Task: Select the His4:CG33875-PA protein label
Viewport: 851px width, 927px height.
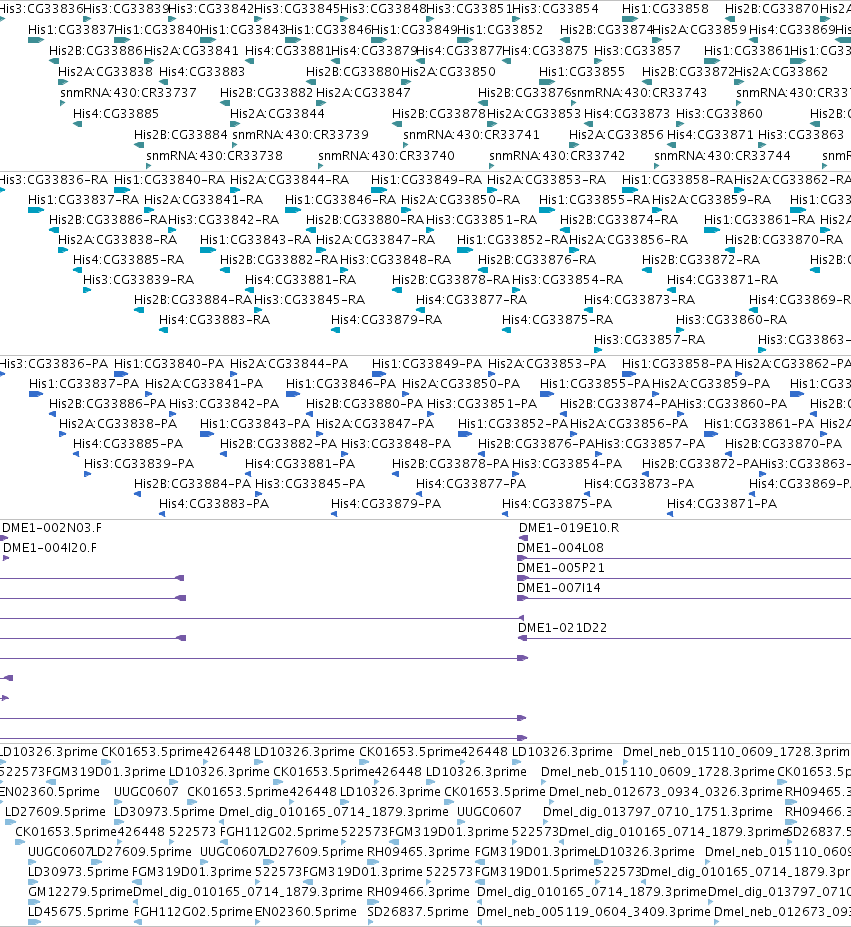Action: (x=557, y=504)
